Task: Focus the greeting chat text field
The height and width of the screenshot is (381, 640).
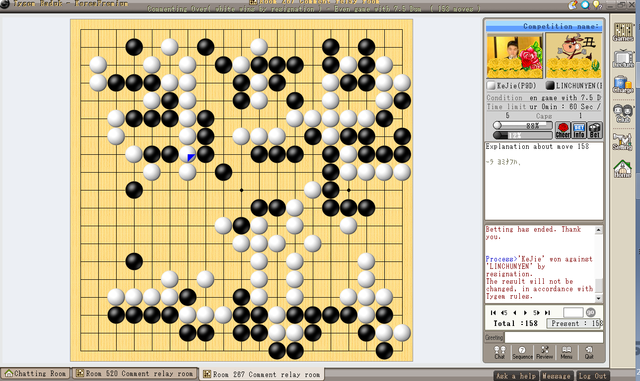Action: pos(554,337)
